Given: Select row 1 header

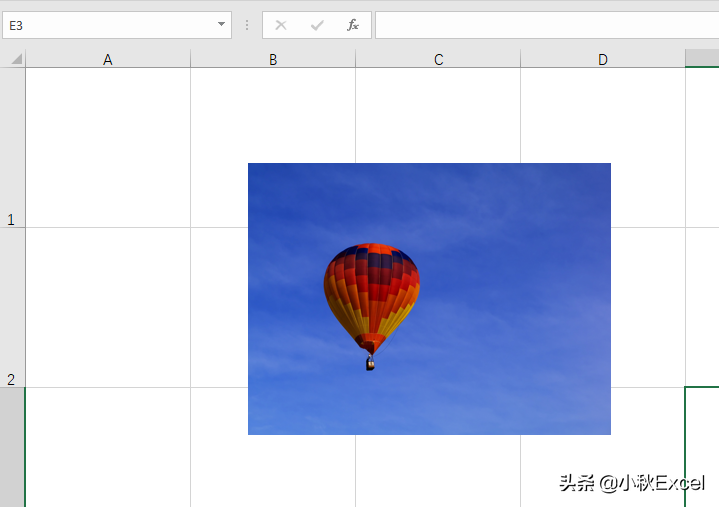Looking at the screenshot, I should click(12, 148).
